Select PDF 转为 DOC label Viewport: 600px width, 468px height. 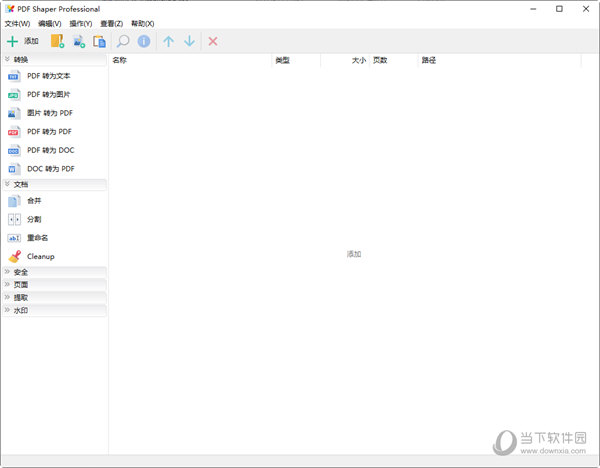tap(51, 150)
